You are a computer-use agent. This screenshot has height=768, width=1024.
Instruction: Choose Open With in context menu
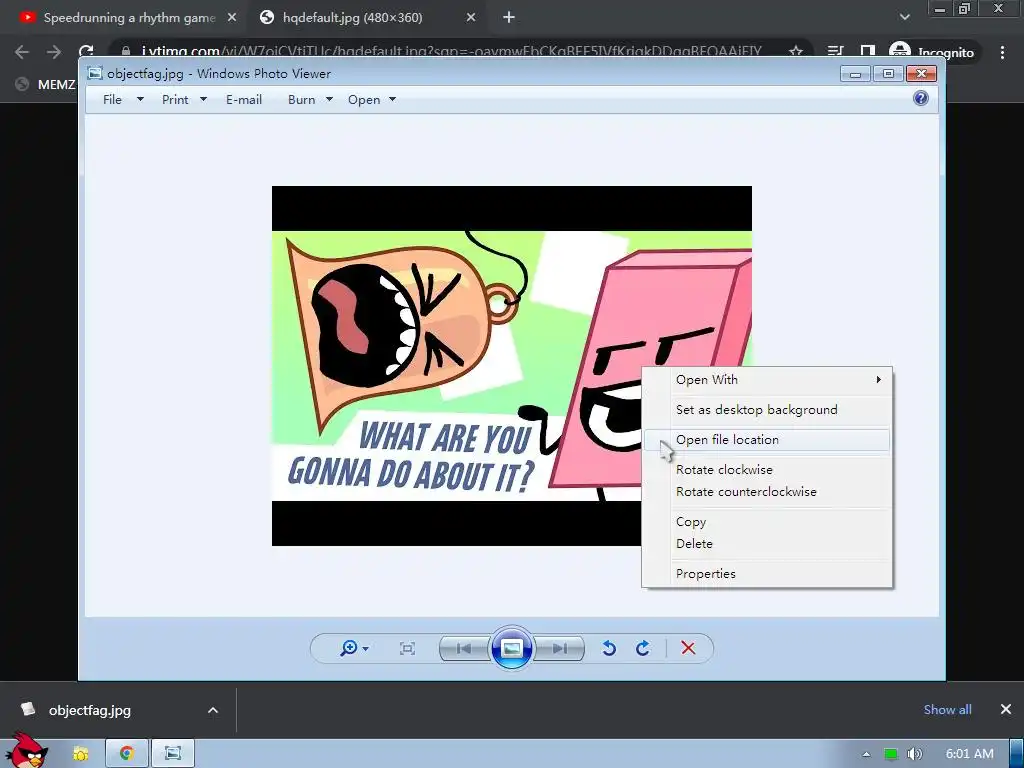[x=767, y=379]
